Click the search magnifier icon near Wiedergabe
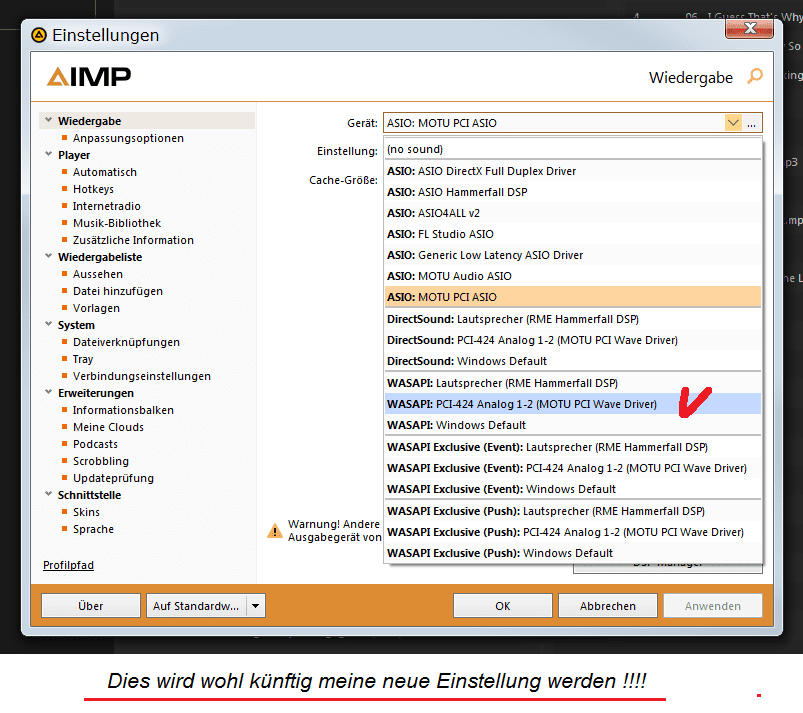The width and height of the screenshot is (803, 713). point(754,77)
